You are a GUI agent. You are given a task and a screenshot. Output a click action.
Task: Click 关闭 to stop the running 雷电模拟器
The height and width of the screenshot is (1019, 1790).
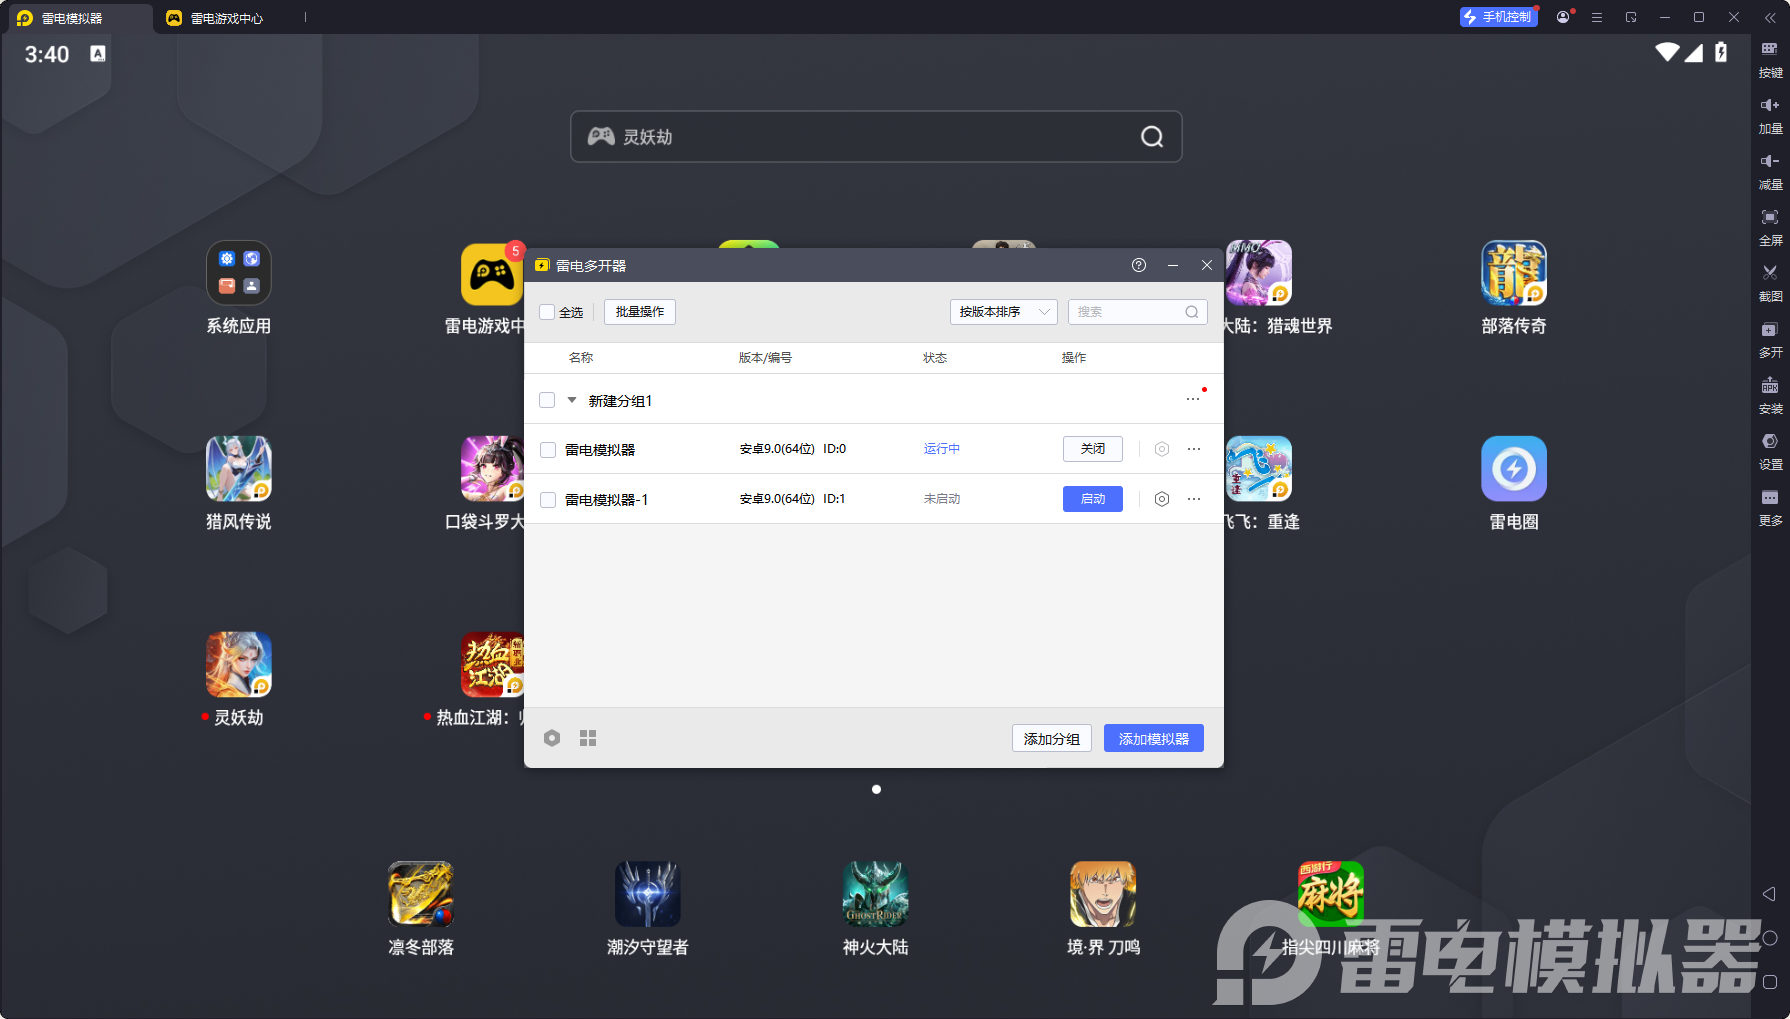tap(1093, 449)
